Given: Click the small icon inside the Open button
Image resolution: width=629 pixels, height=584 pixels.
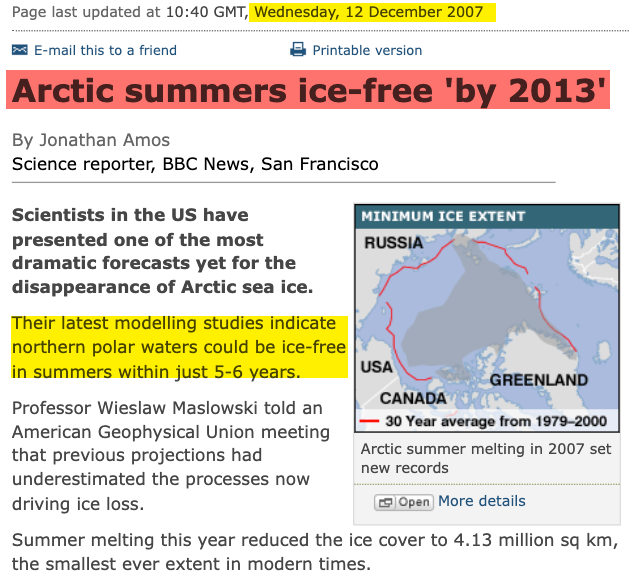Looking at the screenshot, I should [x=383, y=502].
